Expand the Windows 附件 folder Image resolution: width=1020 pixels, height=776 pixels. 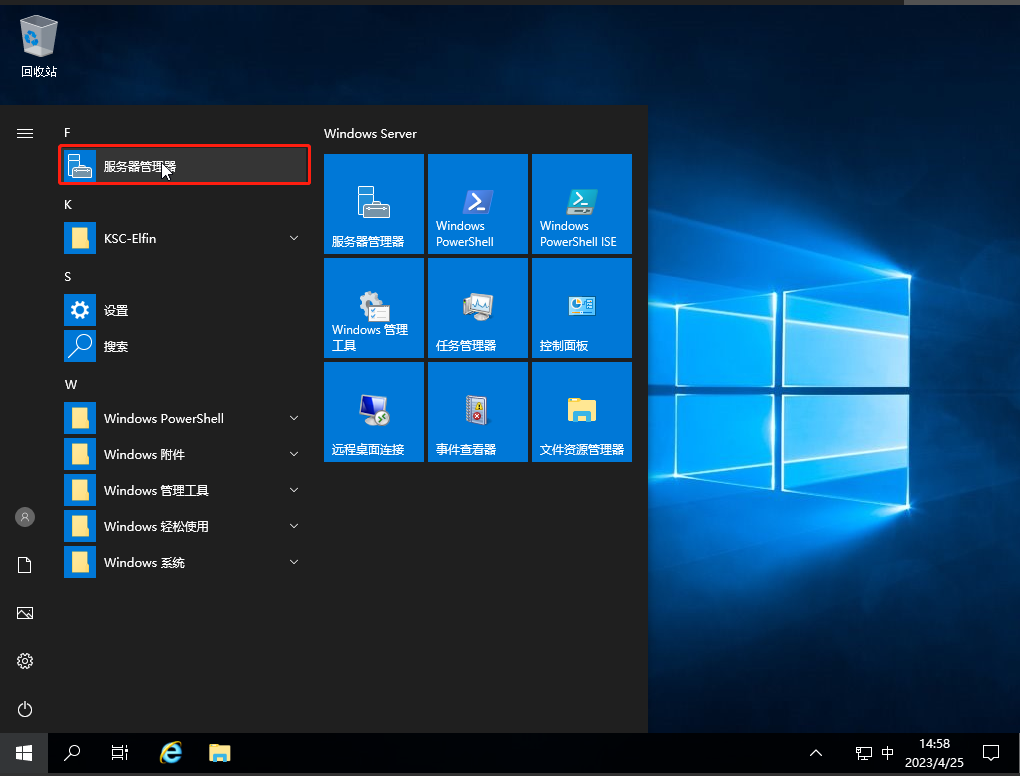[185, 455]
